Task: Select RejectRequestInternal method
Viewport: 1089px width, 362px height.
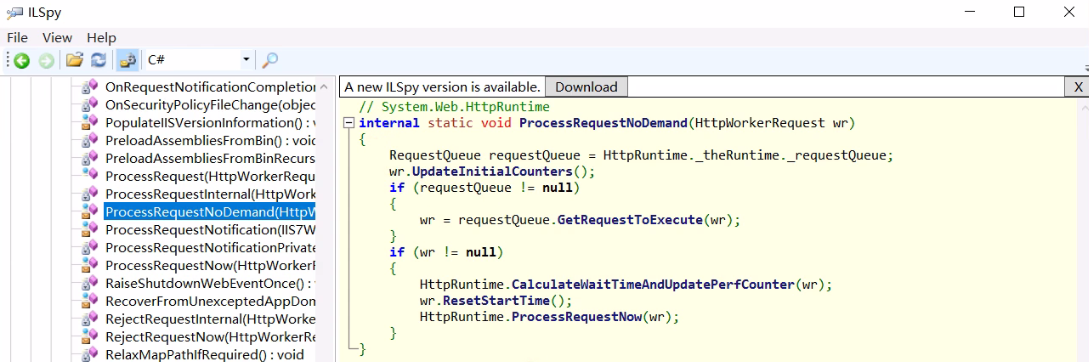Action: 210,319
